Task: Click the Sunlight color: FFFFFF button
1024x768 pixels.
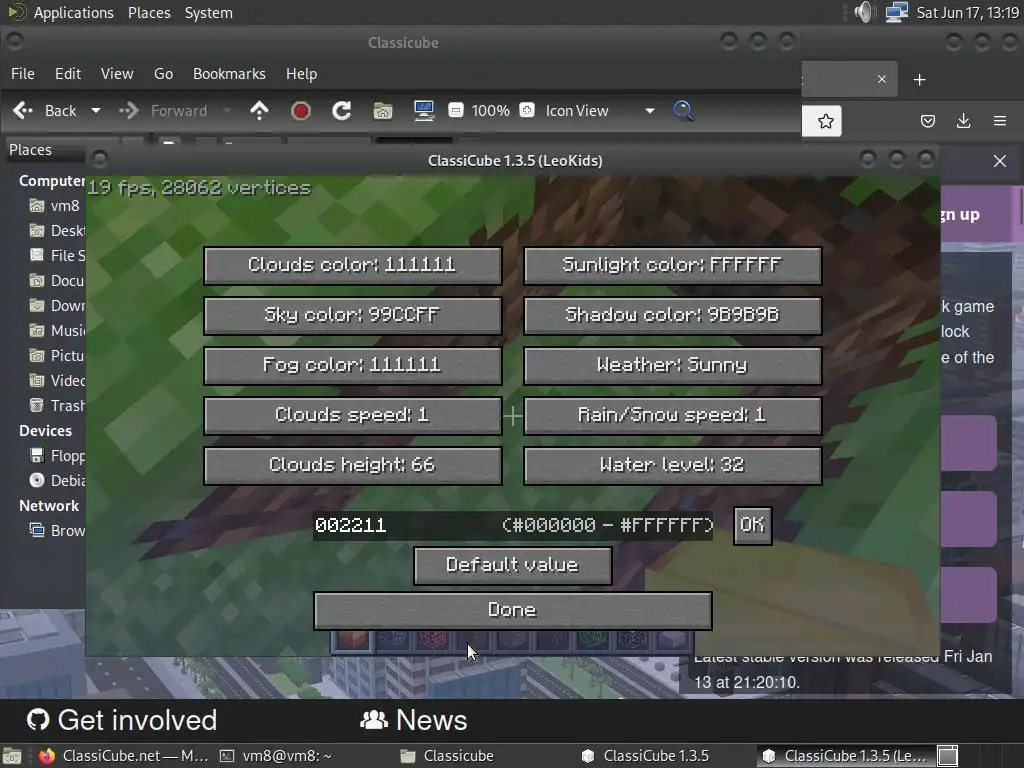Action: (x=672, y=265)
